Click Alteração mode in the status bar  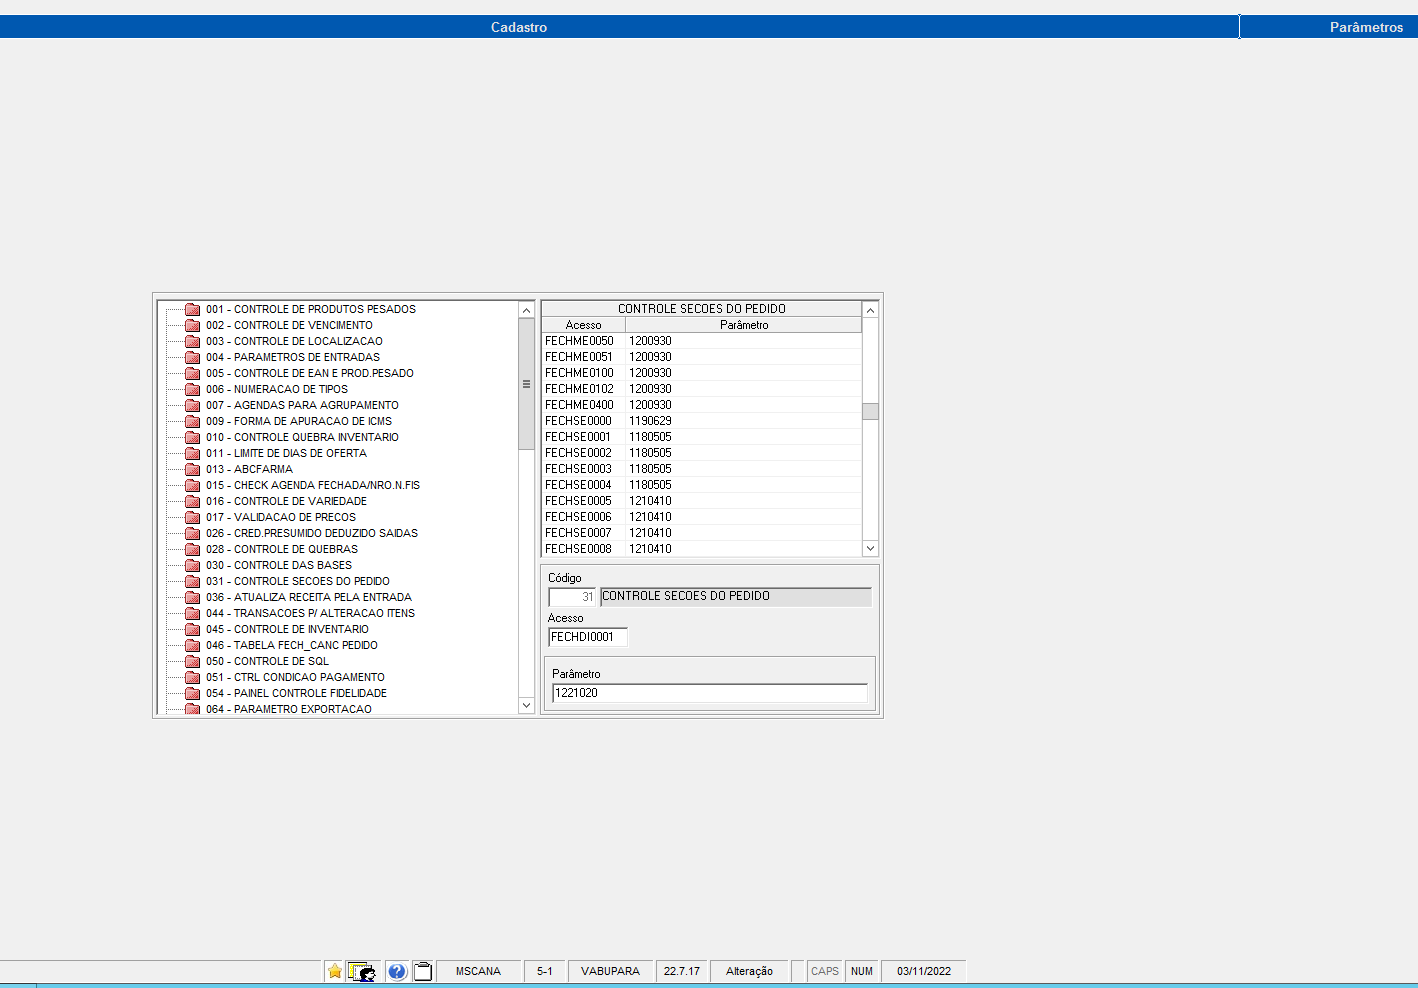pos(749,971)
